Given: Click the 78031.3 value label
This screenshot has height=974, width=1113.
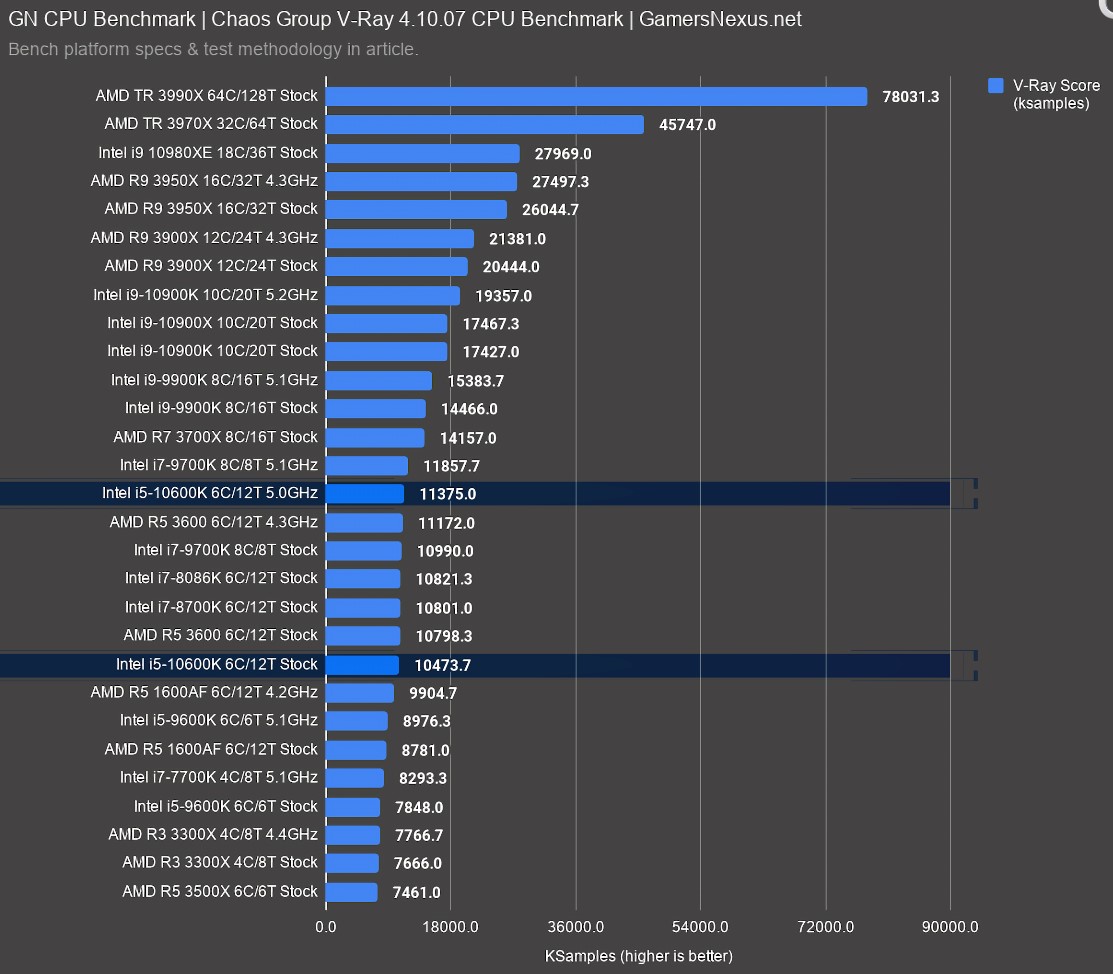Looking at the screenshot, I should tap(910, 97).
